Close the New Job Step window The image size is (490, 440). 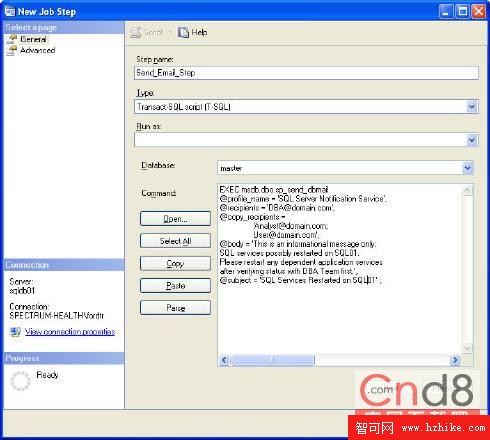(x=479, y=12)
